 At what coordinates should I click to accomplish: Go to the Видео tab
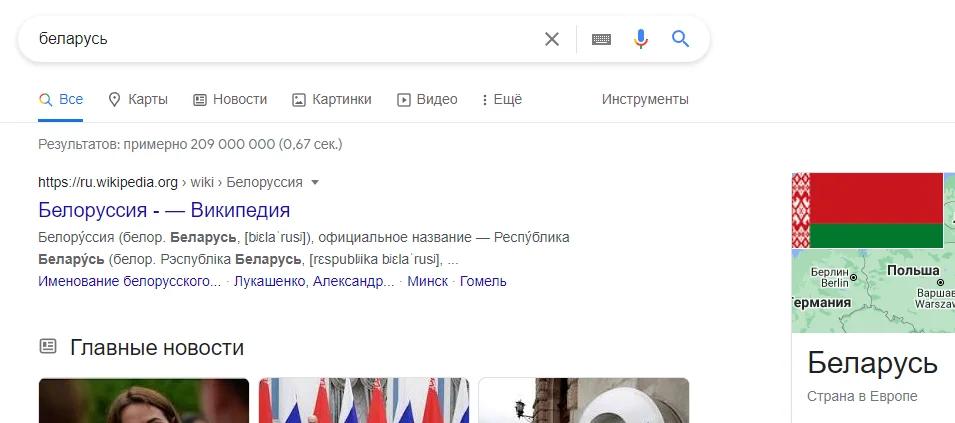427,99
